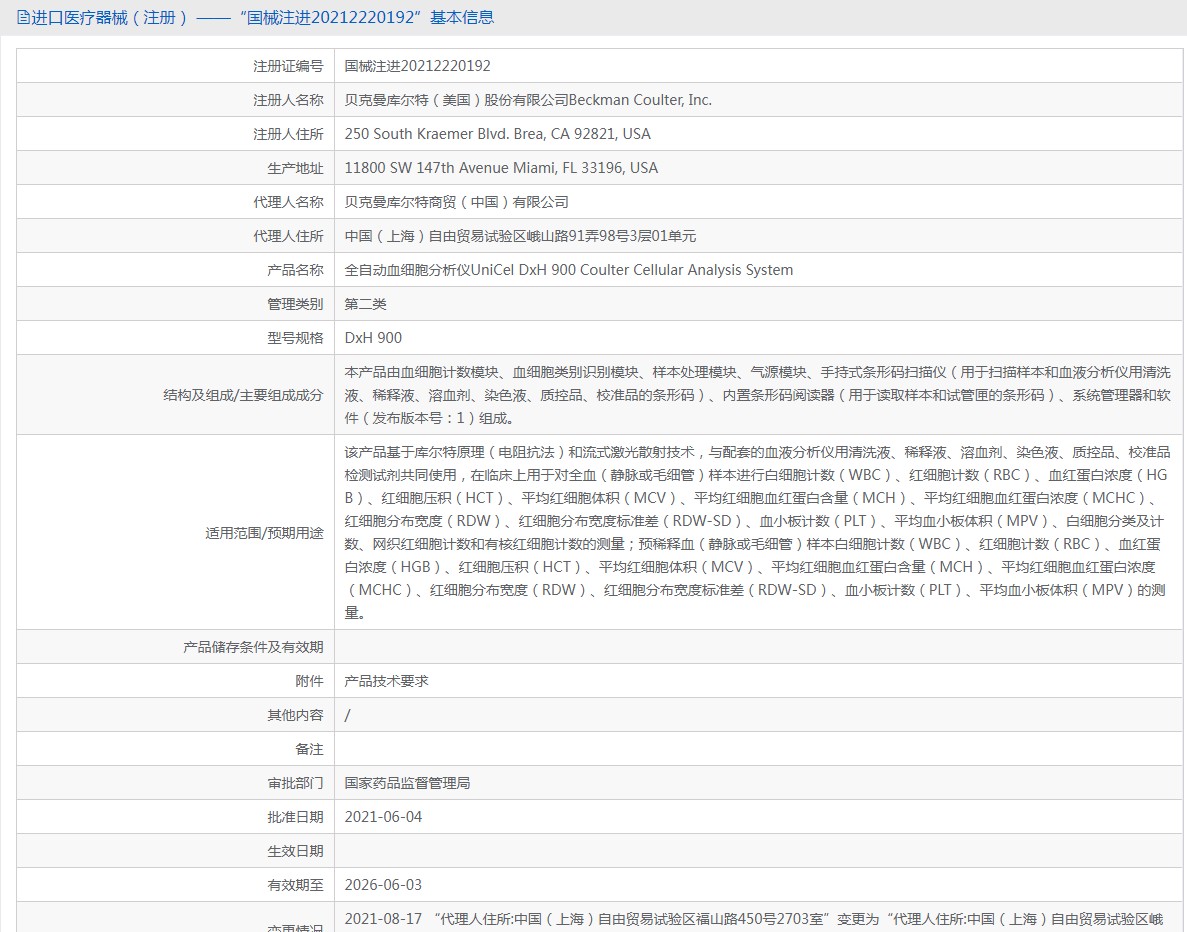The width and height of the screenshot is (1187, 932).
Task: Select model value DxH 900
Action: pos(373,338)
